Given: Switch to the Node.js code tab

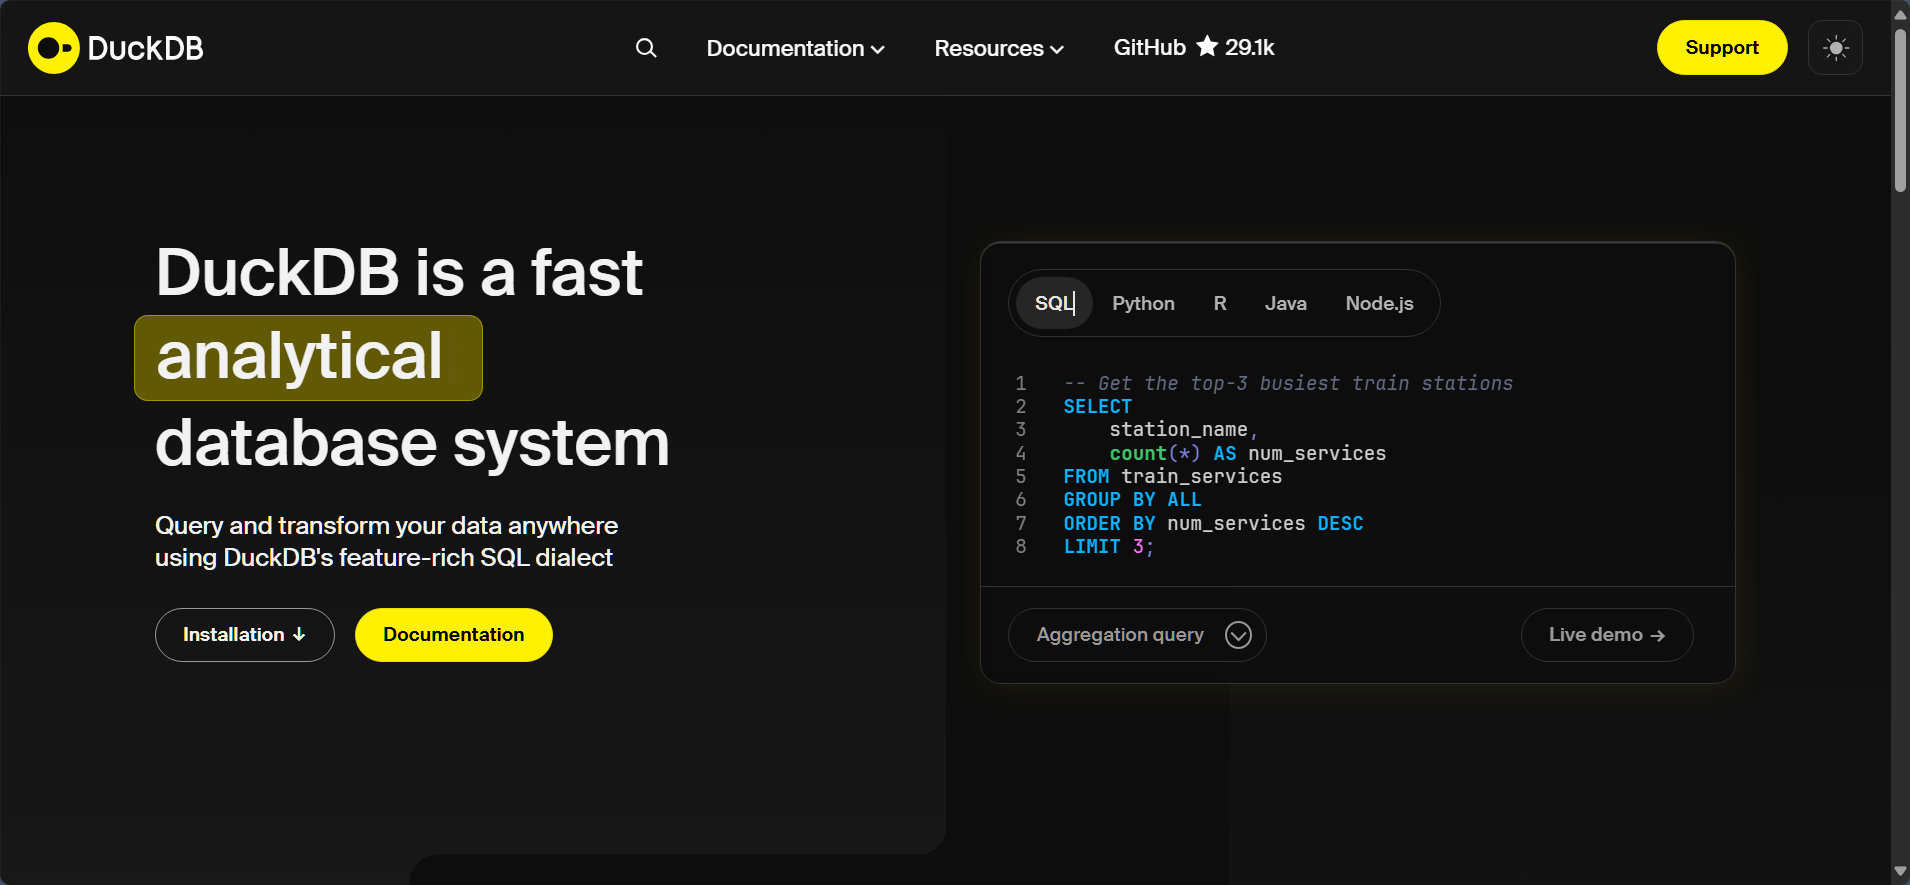Looking at the screenshot, I should click(1379, 303).
